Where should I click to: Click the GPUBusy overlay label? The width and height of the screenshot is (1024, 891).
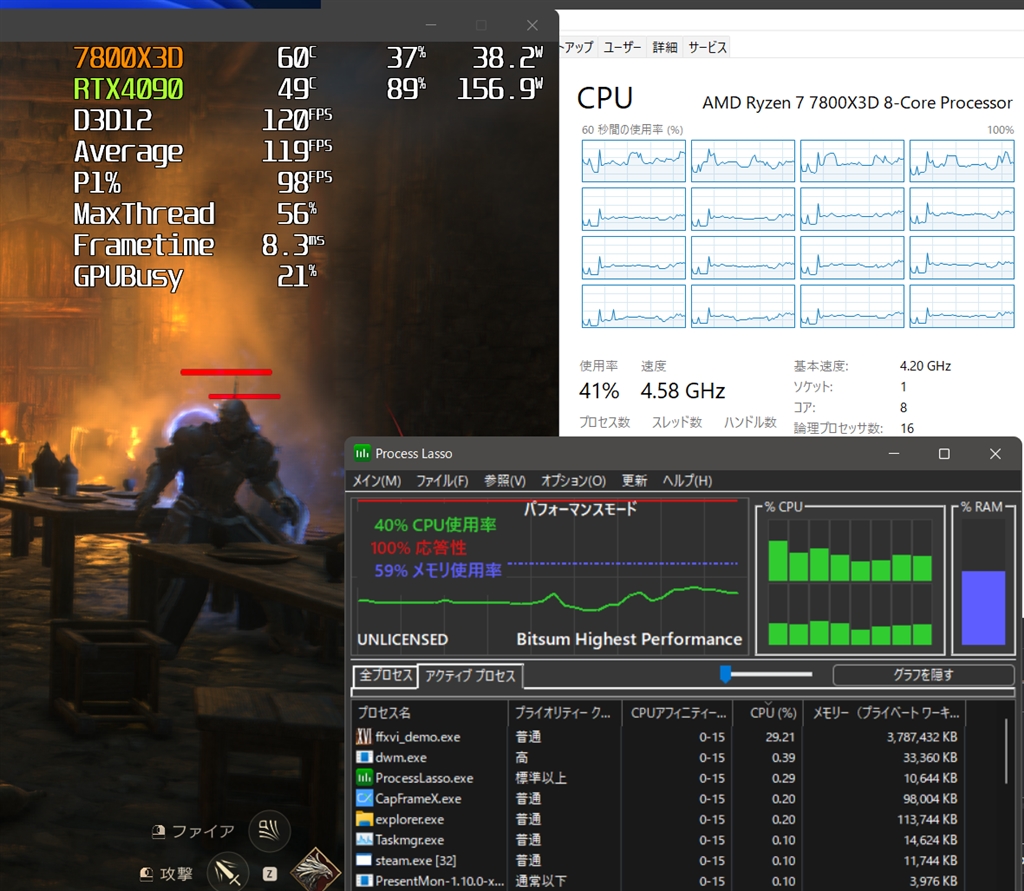[128, 277]
